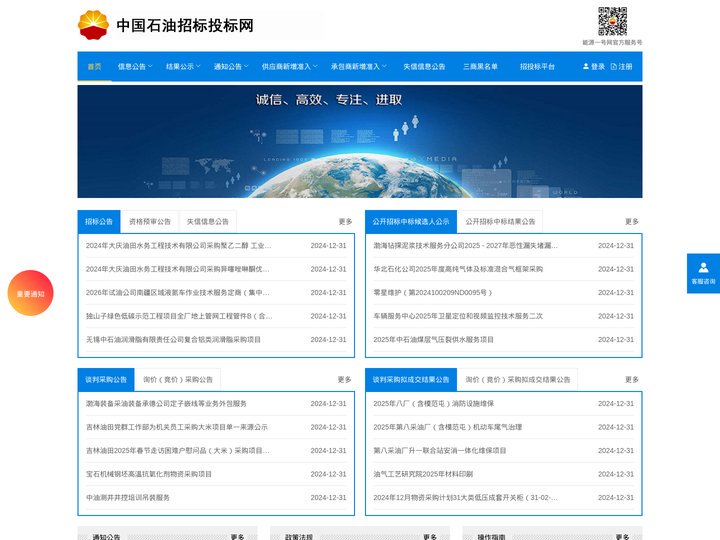The width and height of the screenshot is (720, 540).
Task: Open the 注册 register link
Action: [x=621, y=67]
